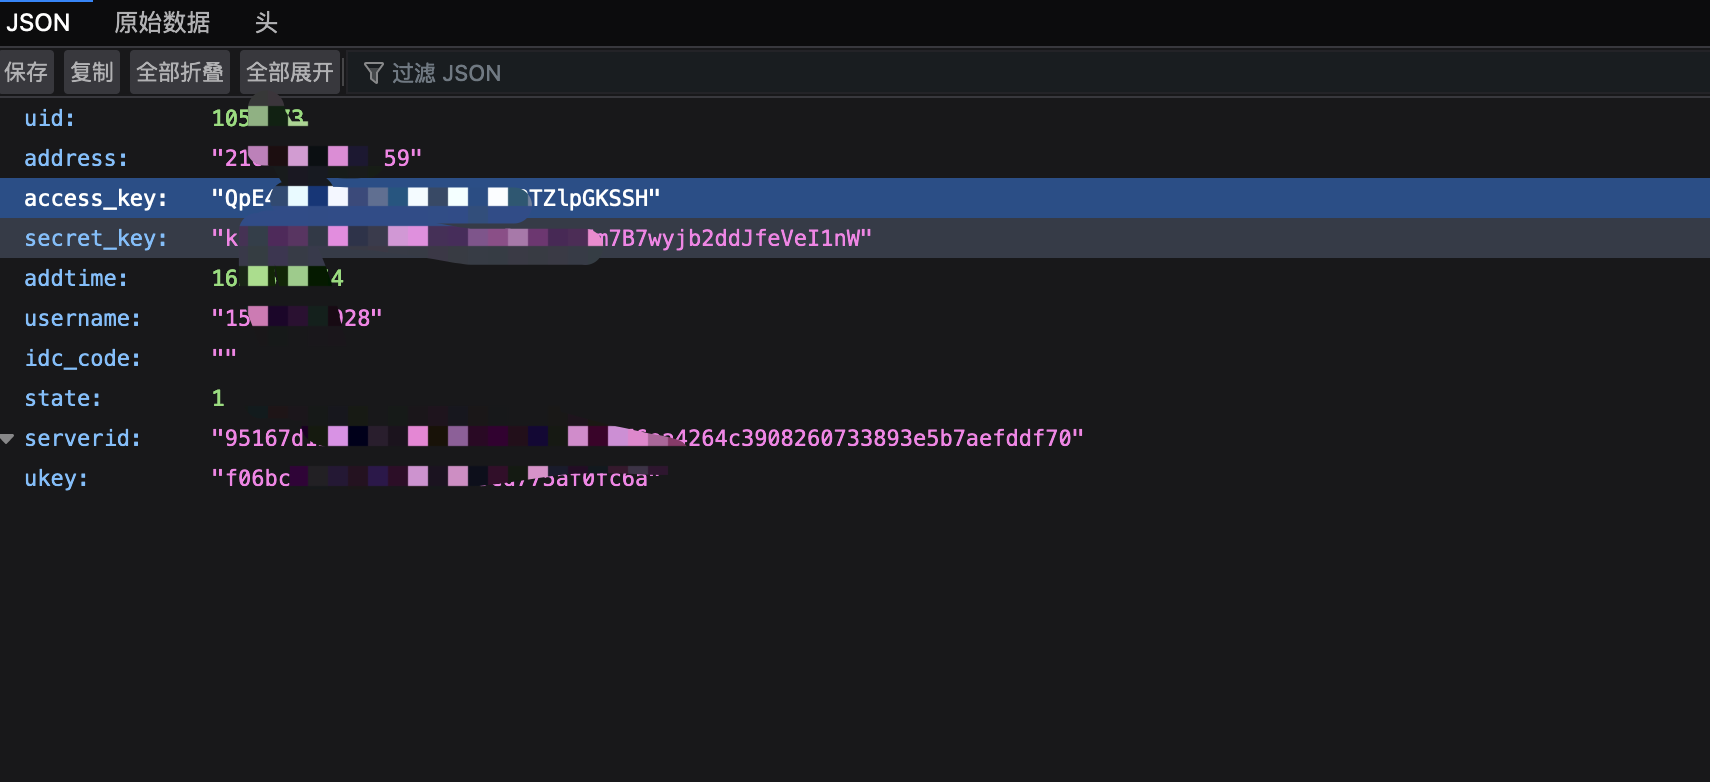Viewport: 1710px width, 782px height.
Task: Click the 保存 save button
Action: 26,72
